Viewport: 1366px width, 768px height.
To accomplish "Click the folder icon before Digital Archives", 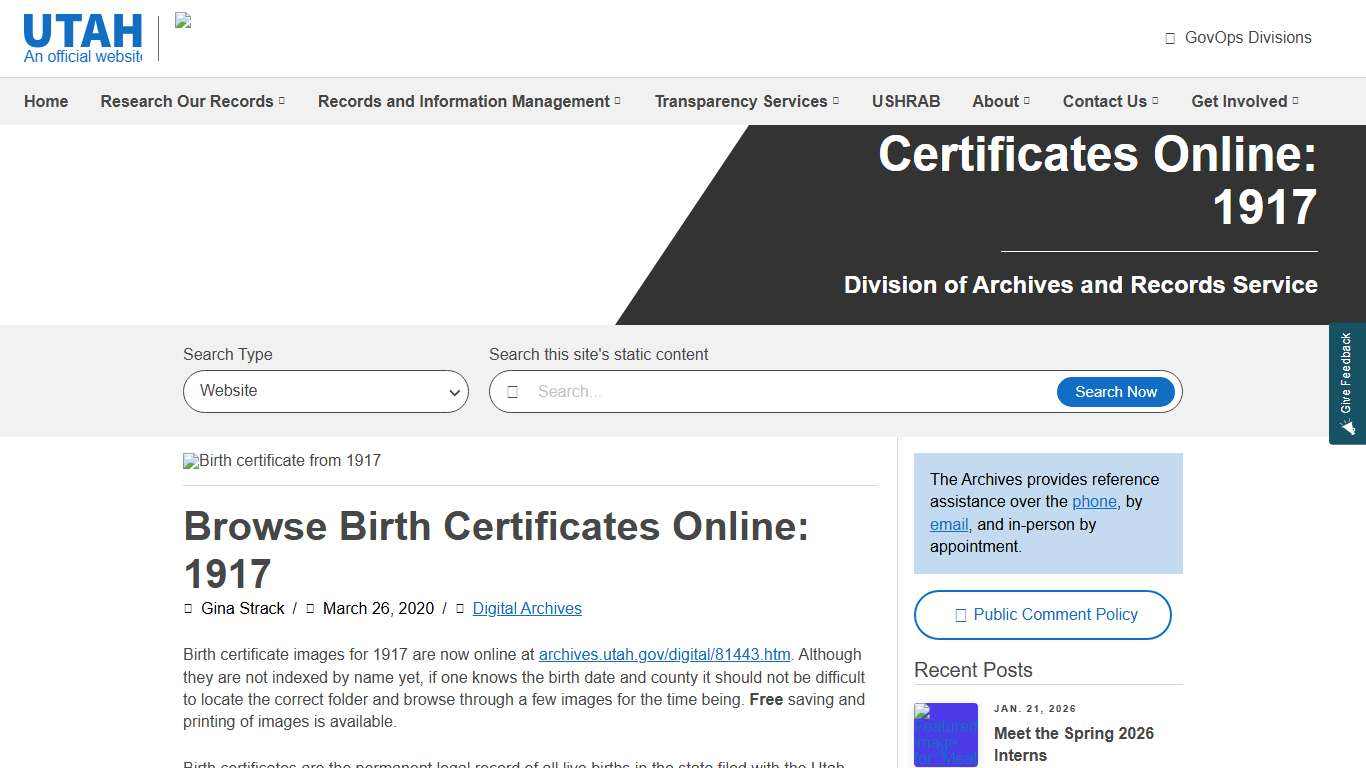I will (460, 608).
